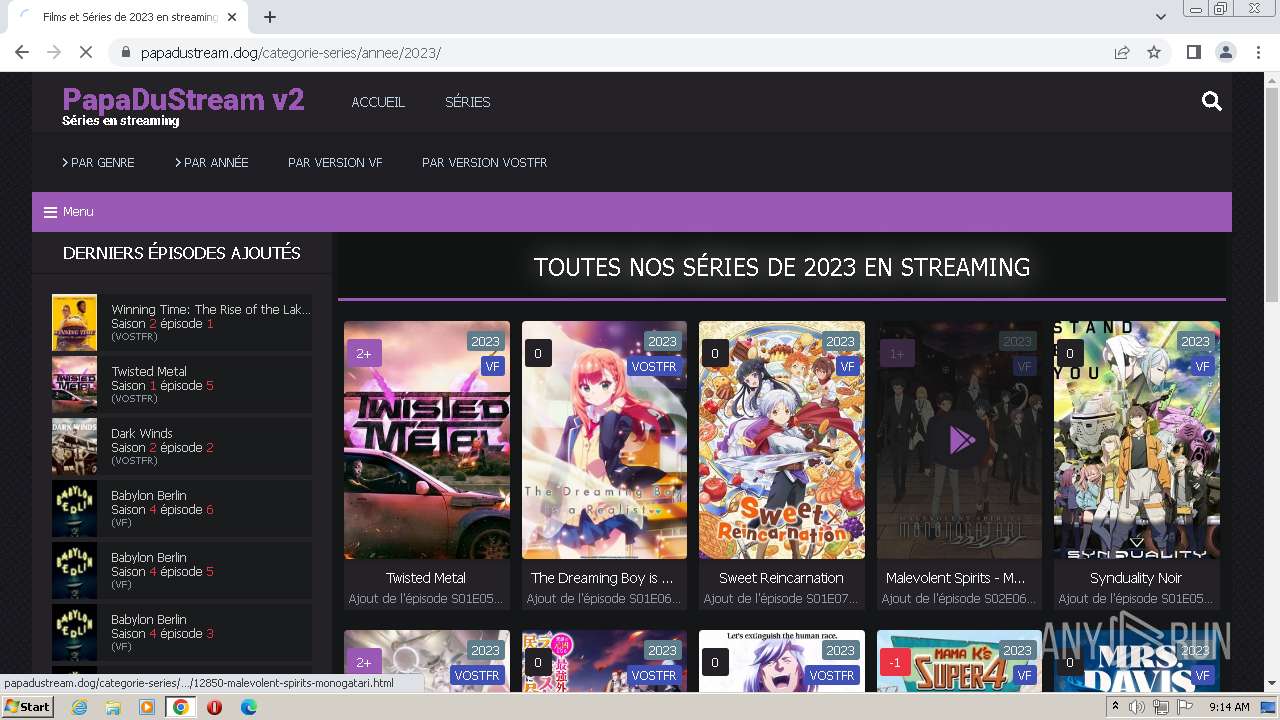
Task: Open Twisted Metal series poster
Action: (427, 440)
